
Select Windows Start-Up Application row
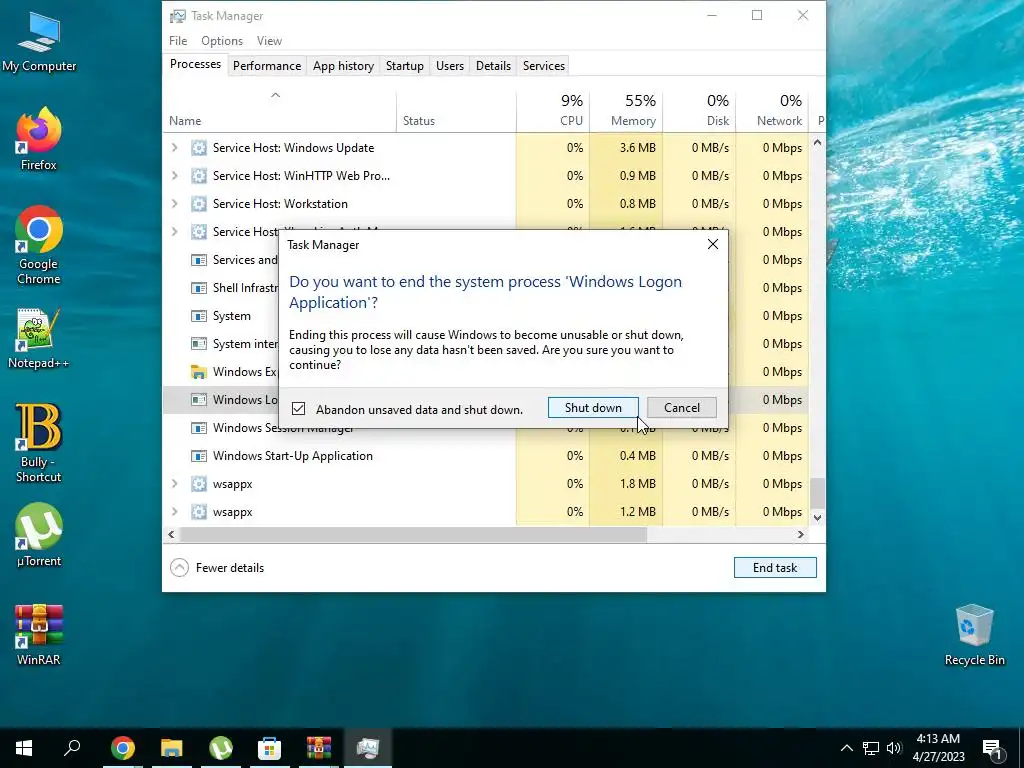[486, 456]
